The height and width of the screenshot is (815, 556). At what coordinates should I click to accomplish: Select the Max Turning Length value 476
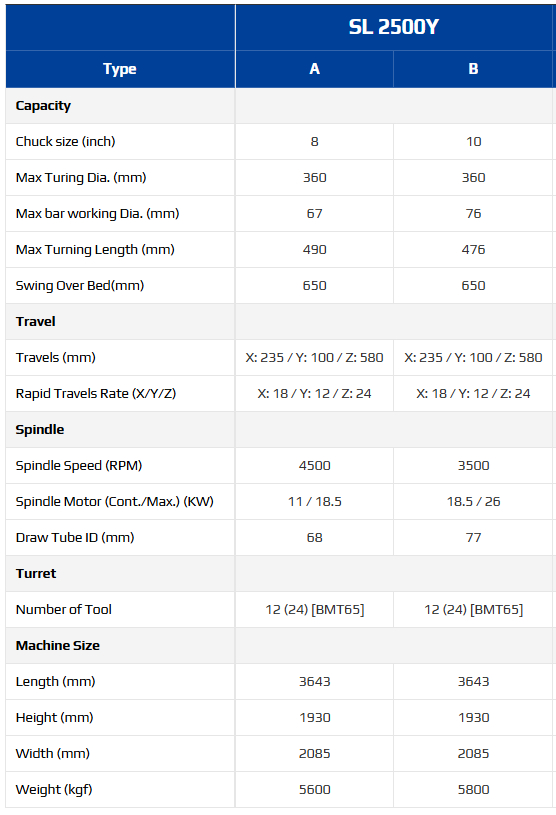pos(473,249)
